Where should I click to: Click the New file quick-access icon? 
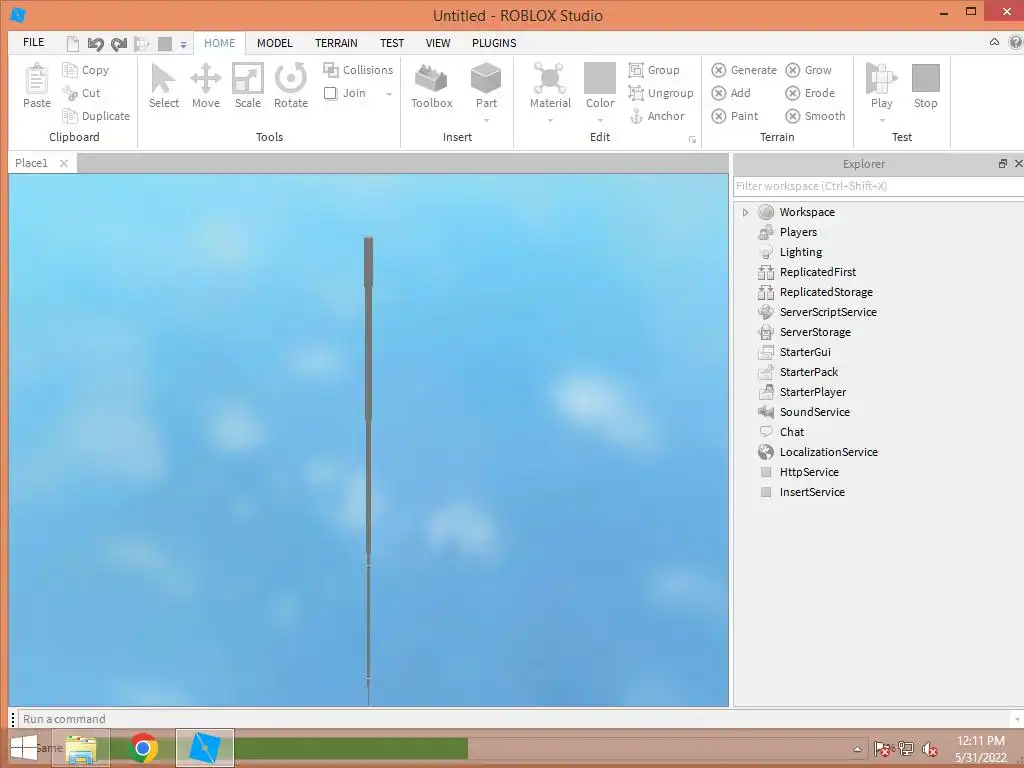(x=72, y=44)
